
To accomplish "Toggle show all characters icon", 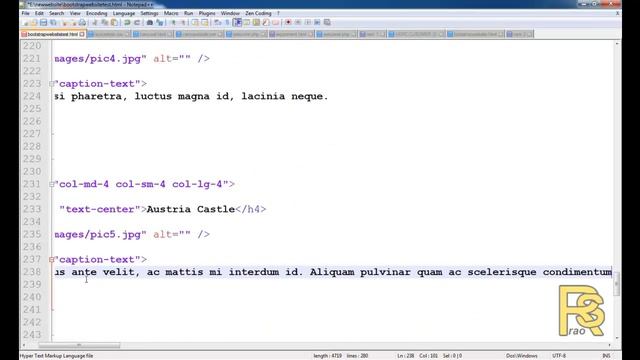I will coord(227,22).
